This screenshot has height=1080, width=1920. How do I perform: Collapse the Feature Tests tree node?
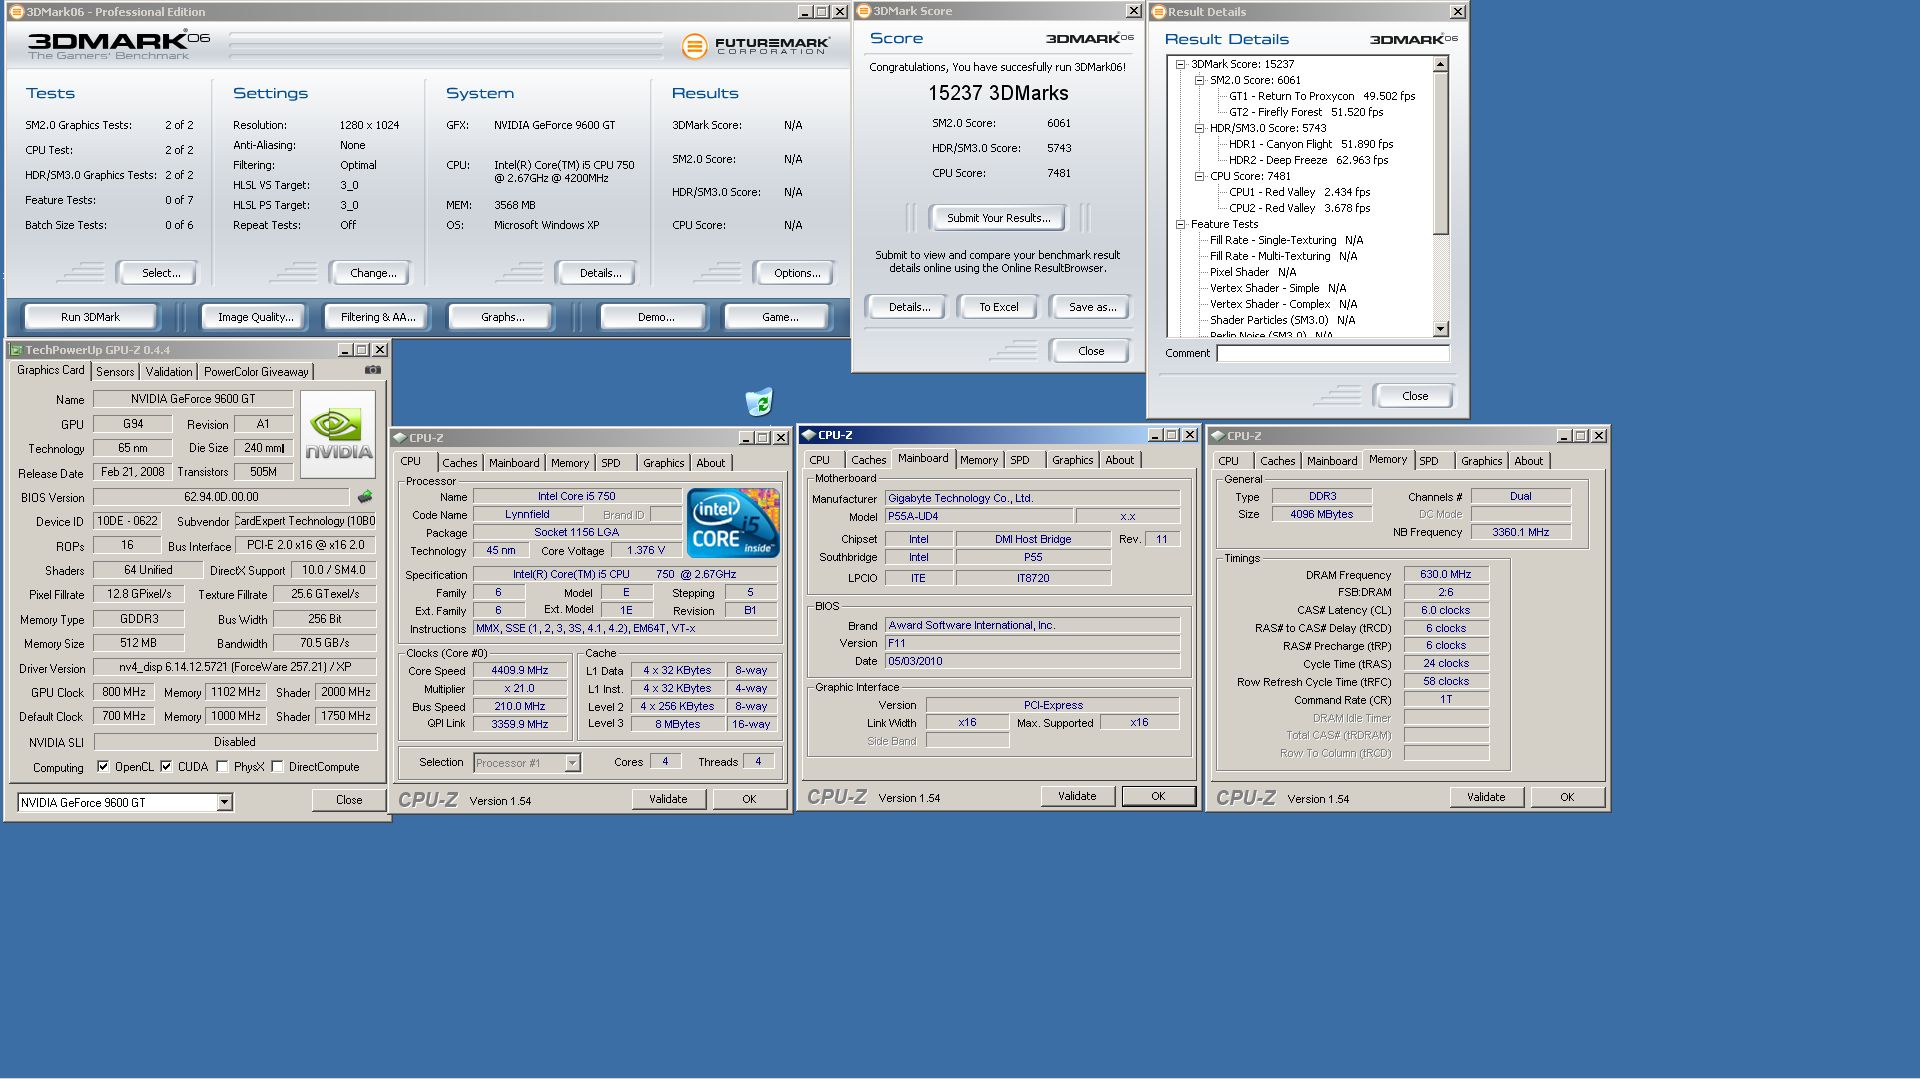1180,224
